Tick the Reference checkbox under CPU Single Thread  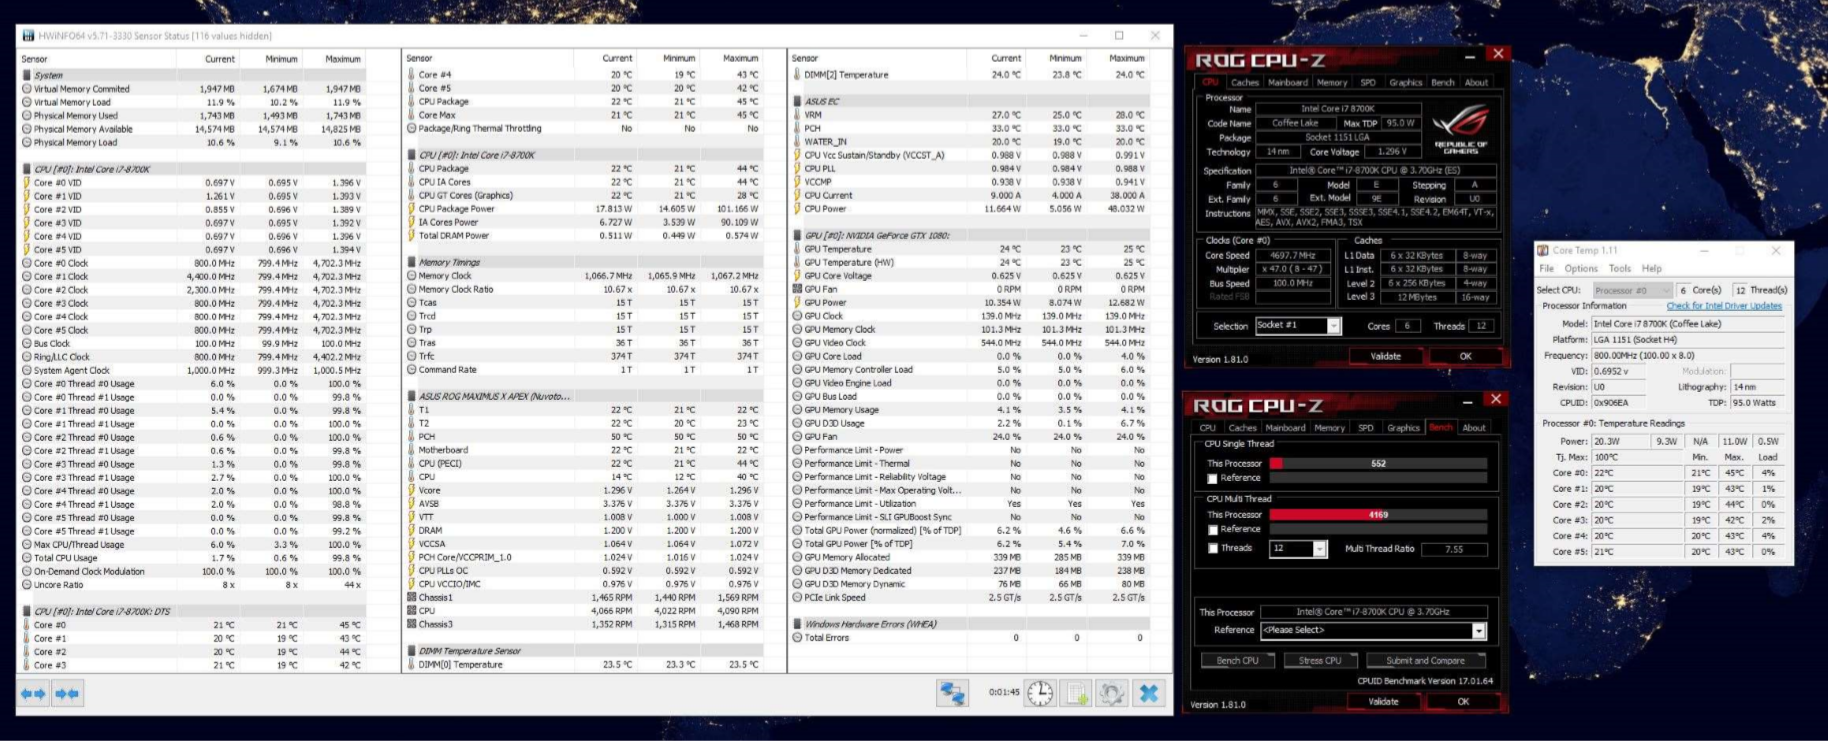(1212, 478)
